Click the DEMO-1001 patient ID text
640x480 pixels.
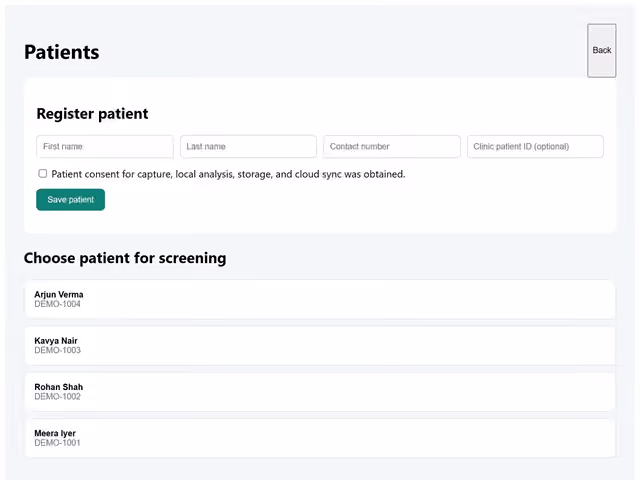(58, 443)
